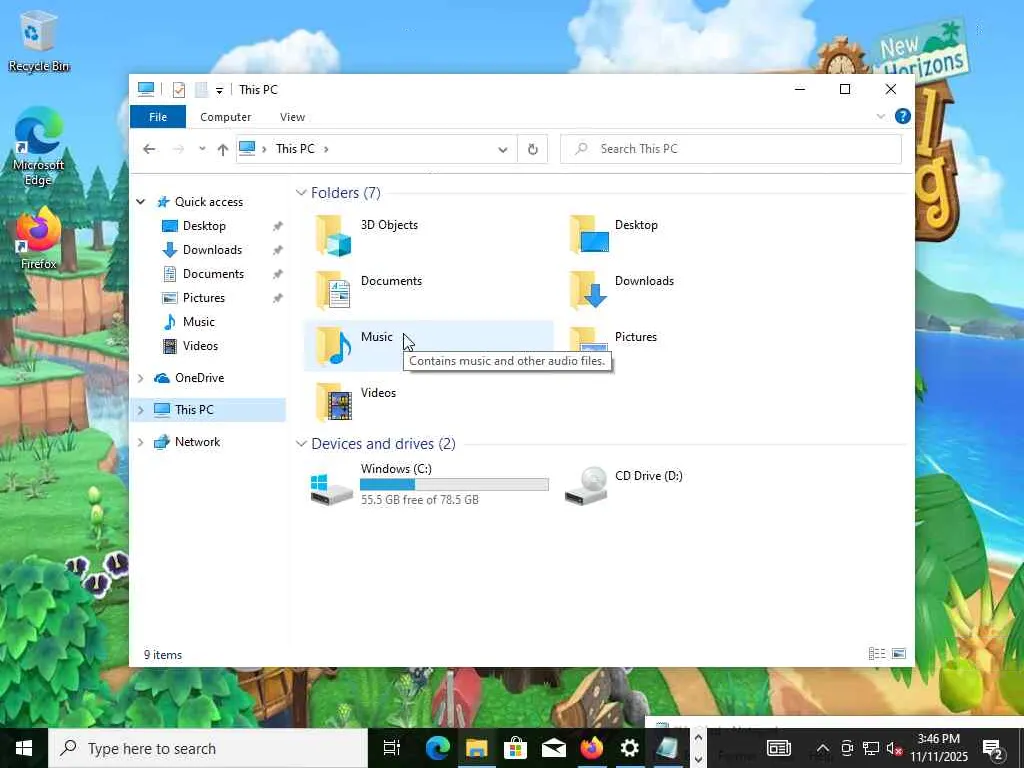The image size is (1024, 768).
Task: Go up one level with Up arrow
Action: tap(223, 150)
